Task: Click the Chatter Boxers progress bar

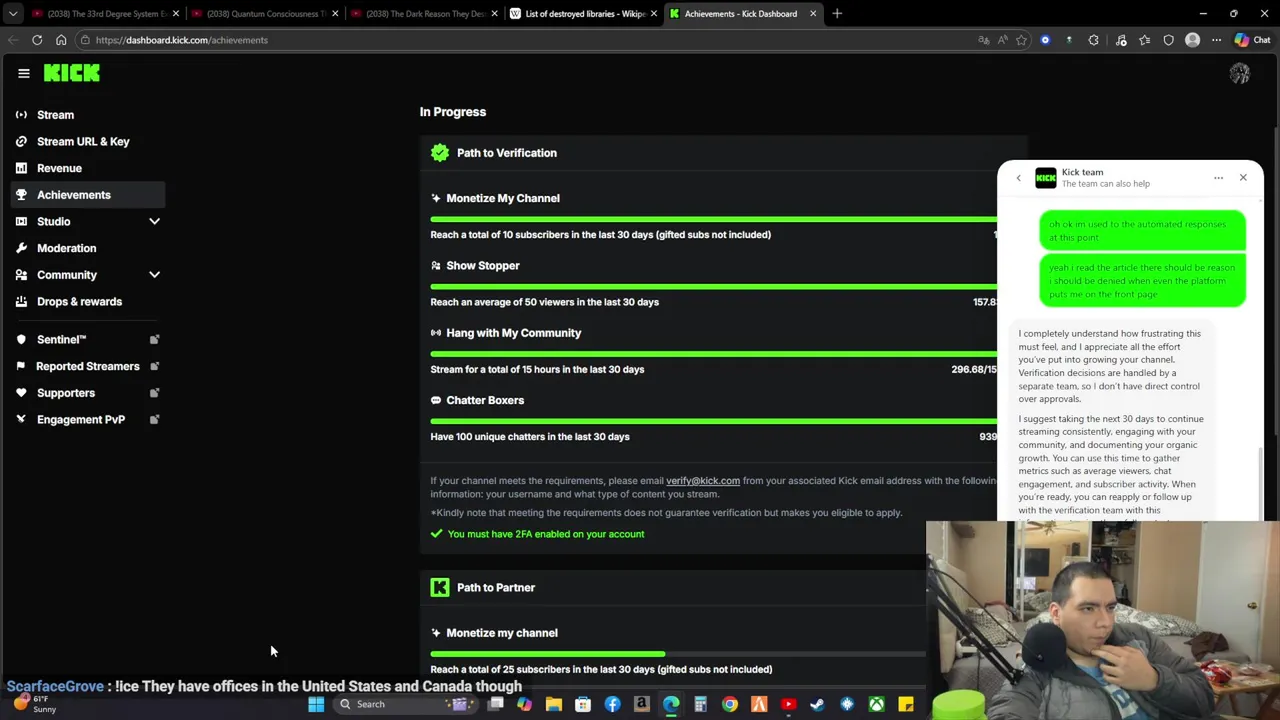Action: click(714, 421)
